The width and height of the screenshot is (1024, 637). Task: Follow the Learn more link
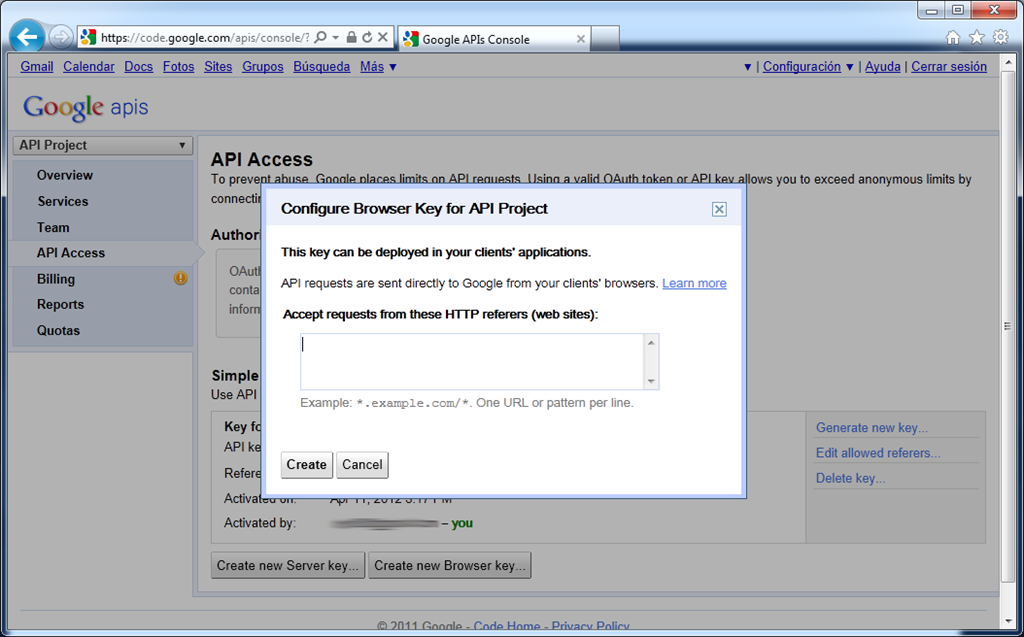point(694,283)
